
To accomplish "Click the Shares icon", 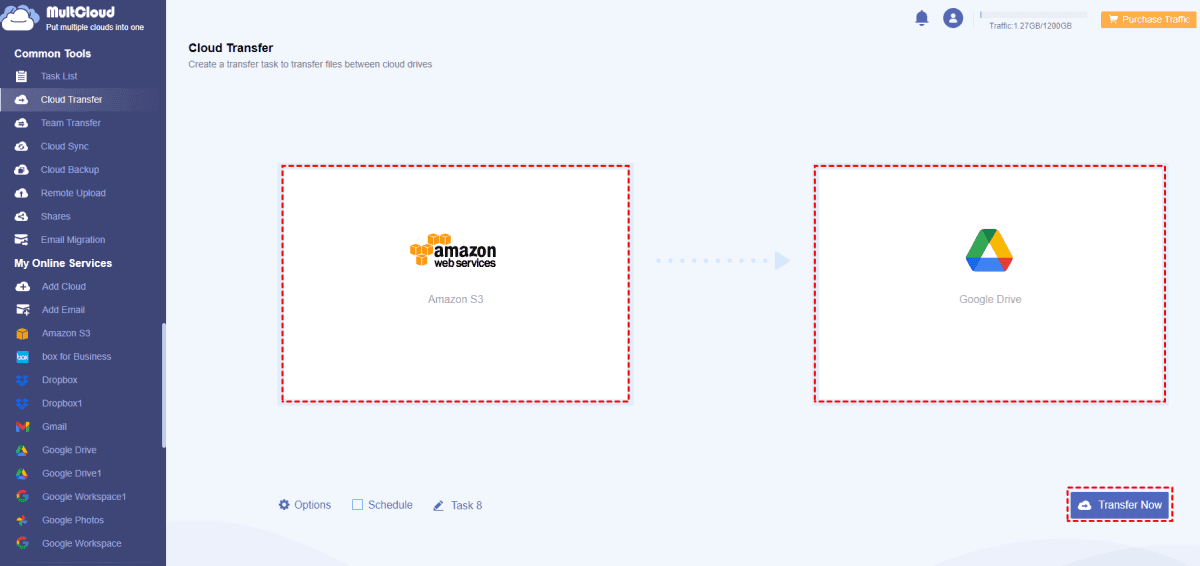I will (x=21, y=216).
